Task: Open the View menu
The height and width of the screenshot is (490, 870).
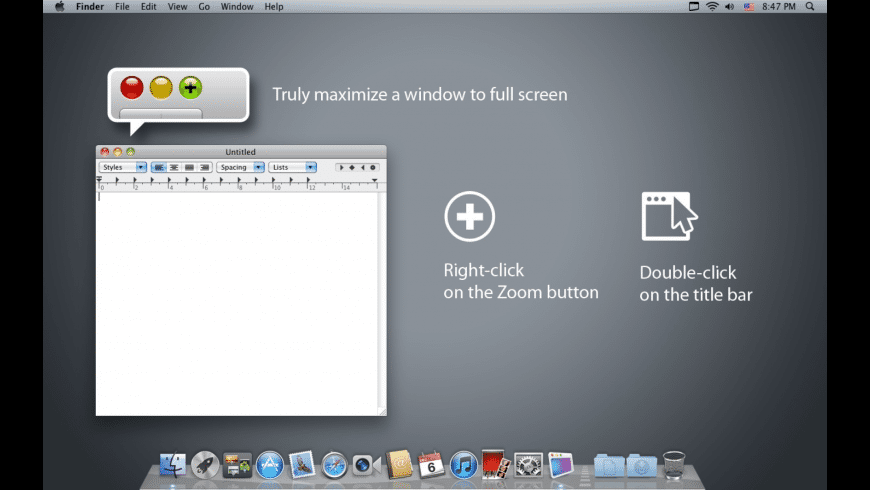Action: coord(177,7)
